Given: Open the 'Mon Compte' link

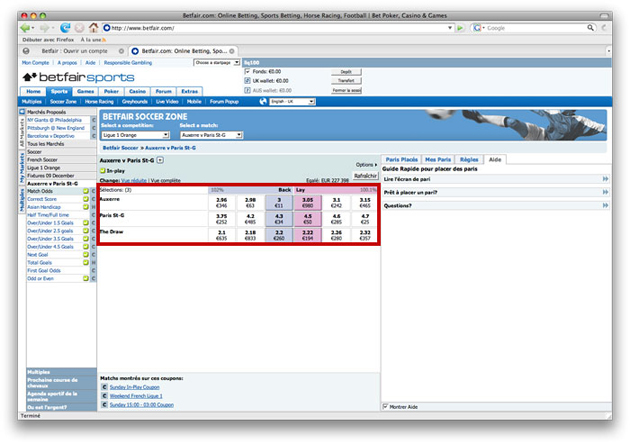Looking at the screenshot, I should 35,63.
